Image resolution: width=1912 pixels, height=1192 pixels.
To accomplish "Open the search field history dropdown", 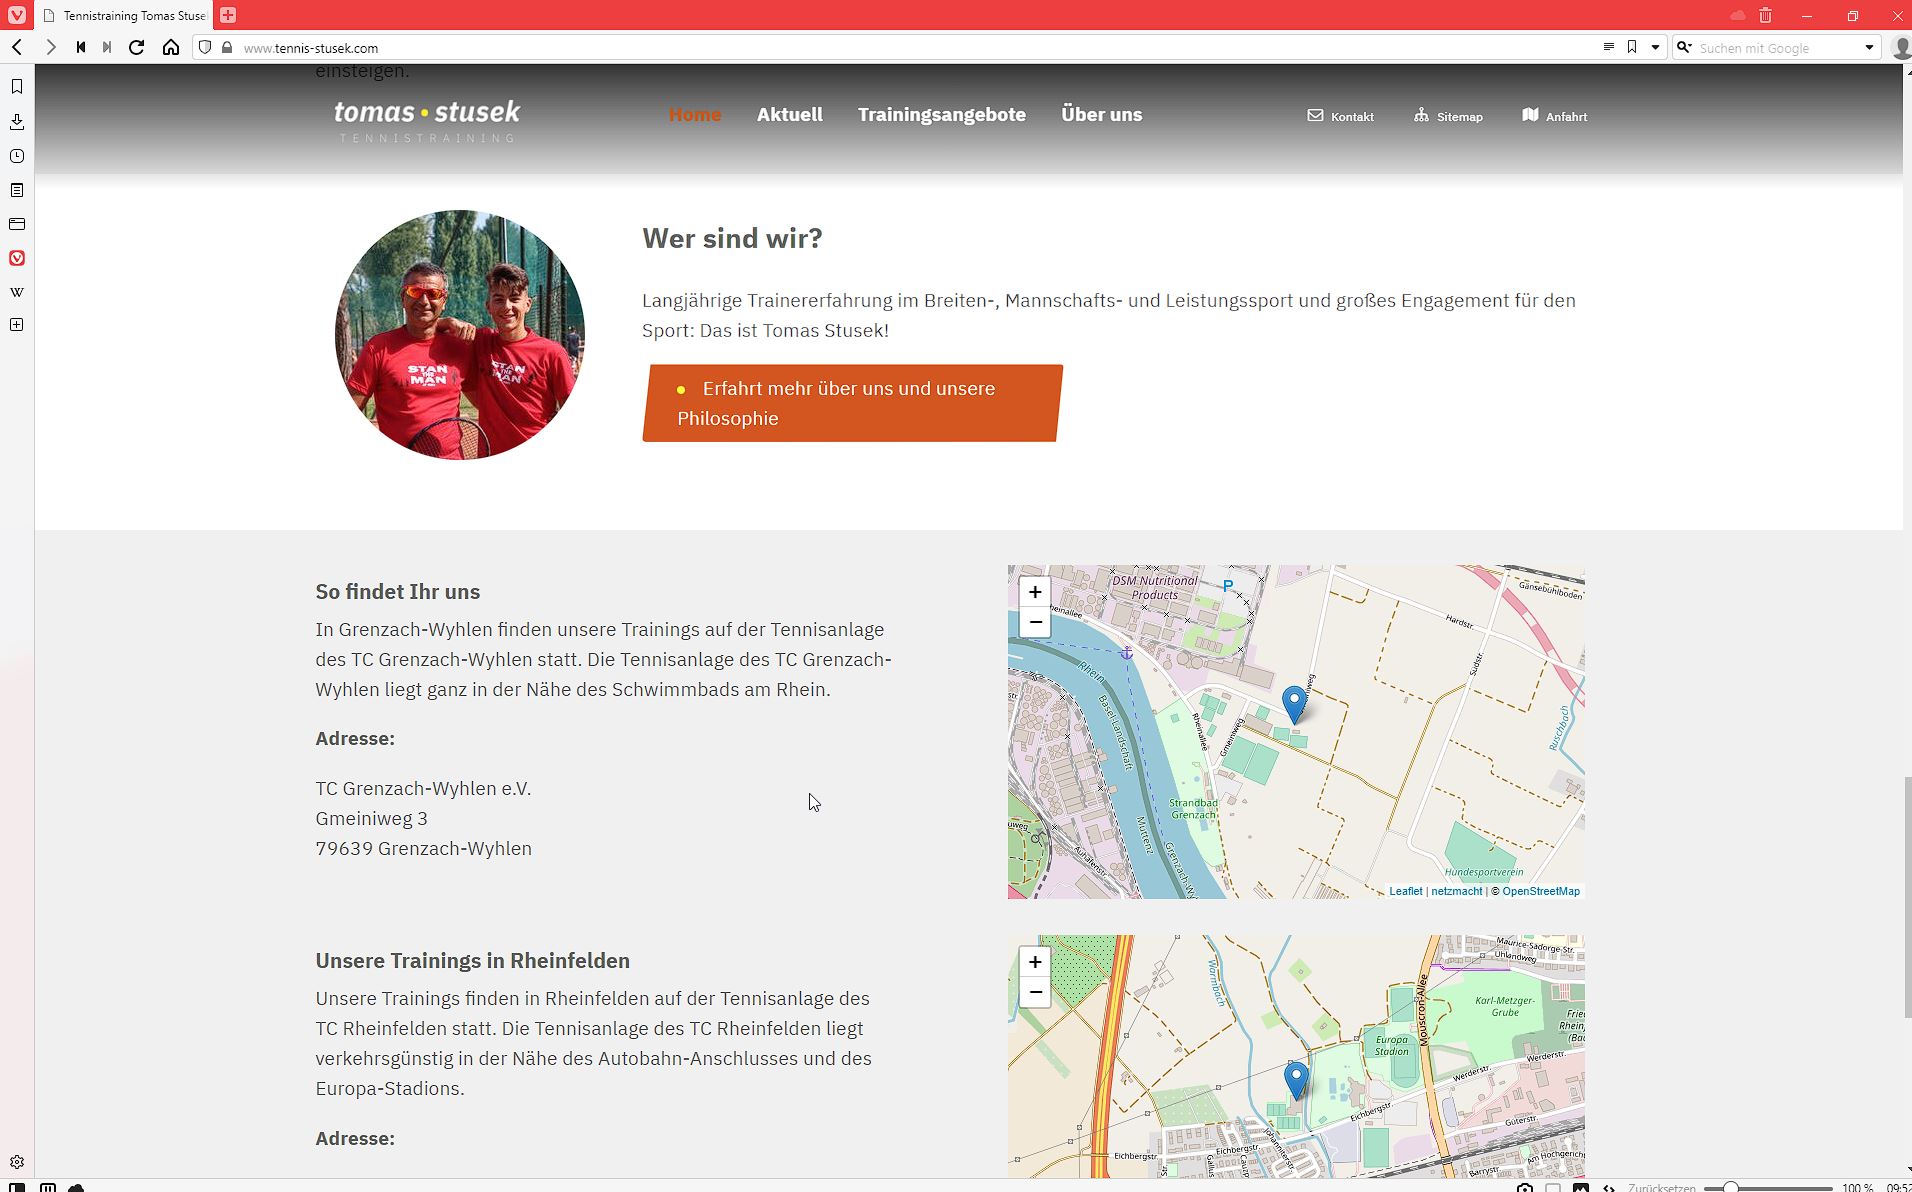I will (1868, 47).
